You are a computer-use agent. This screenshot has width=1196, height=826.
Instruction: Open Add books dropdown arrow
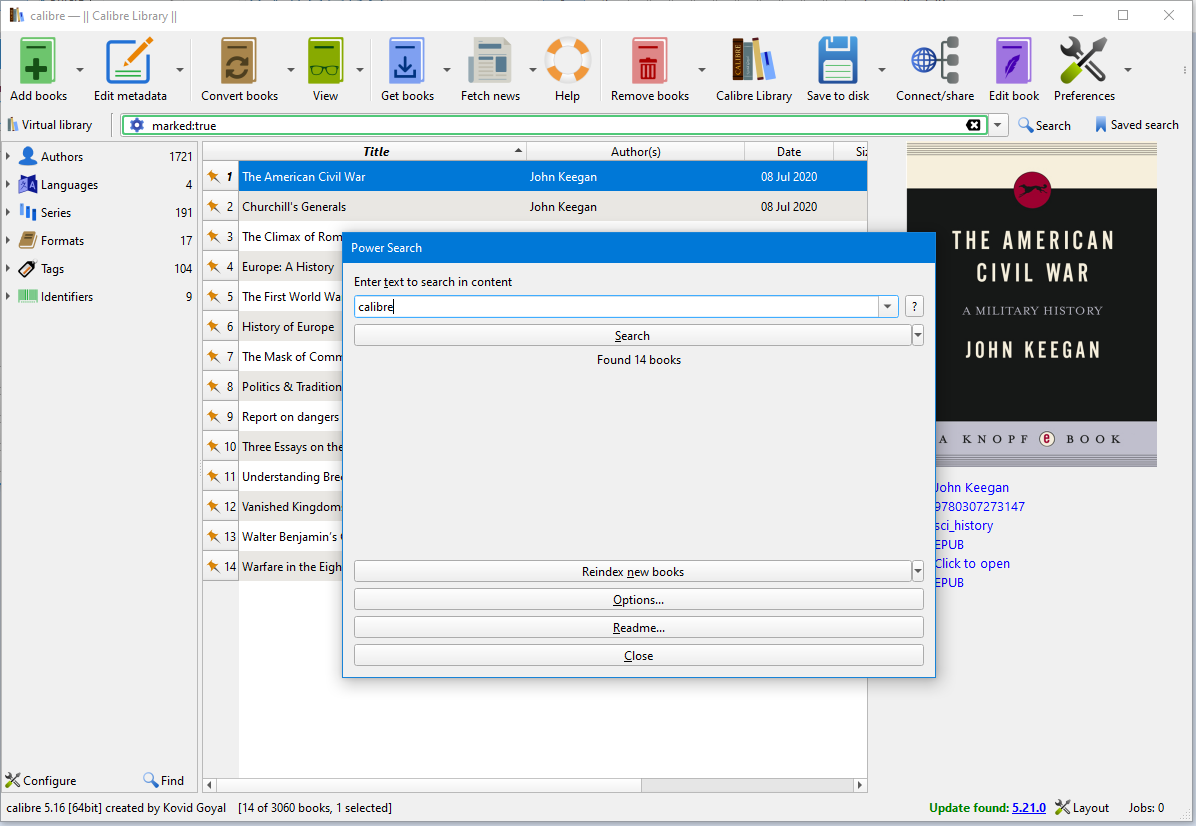click(x=79, y=69)
